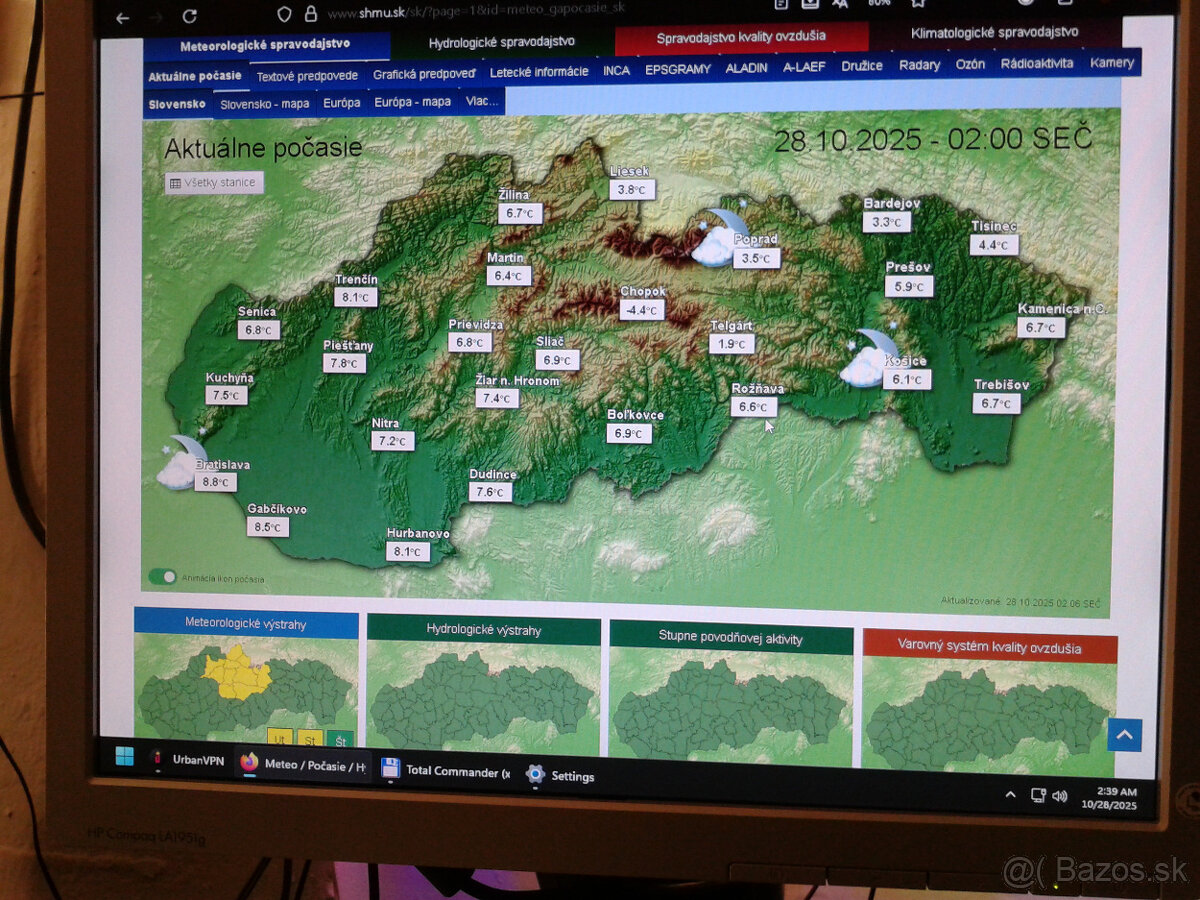
Task: Click the Poprad weather icon on map
Action: pyautogui.click(x=718, y=238)
